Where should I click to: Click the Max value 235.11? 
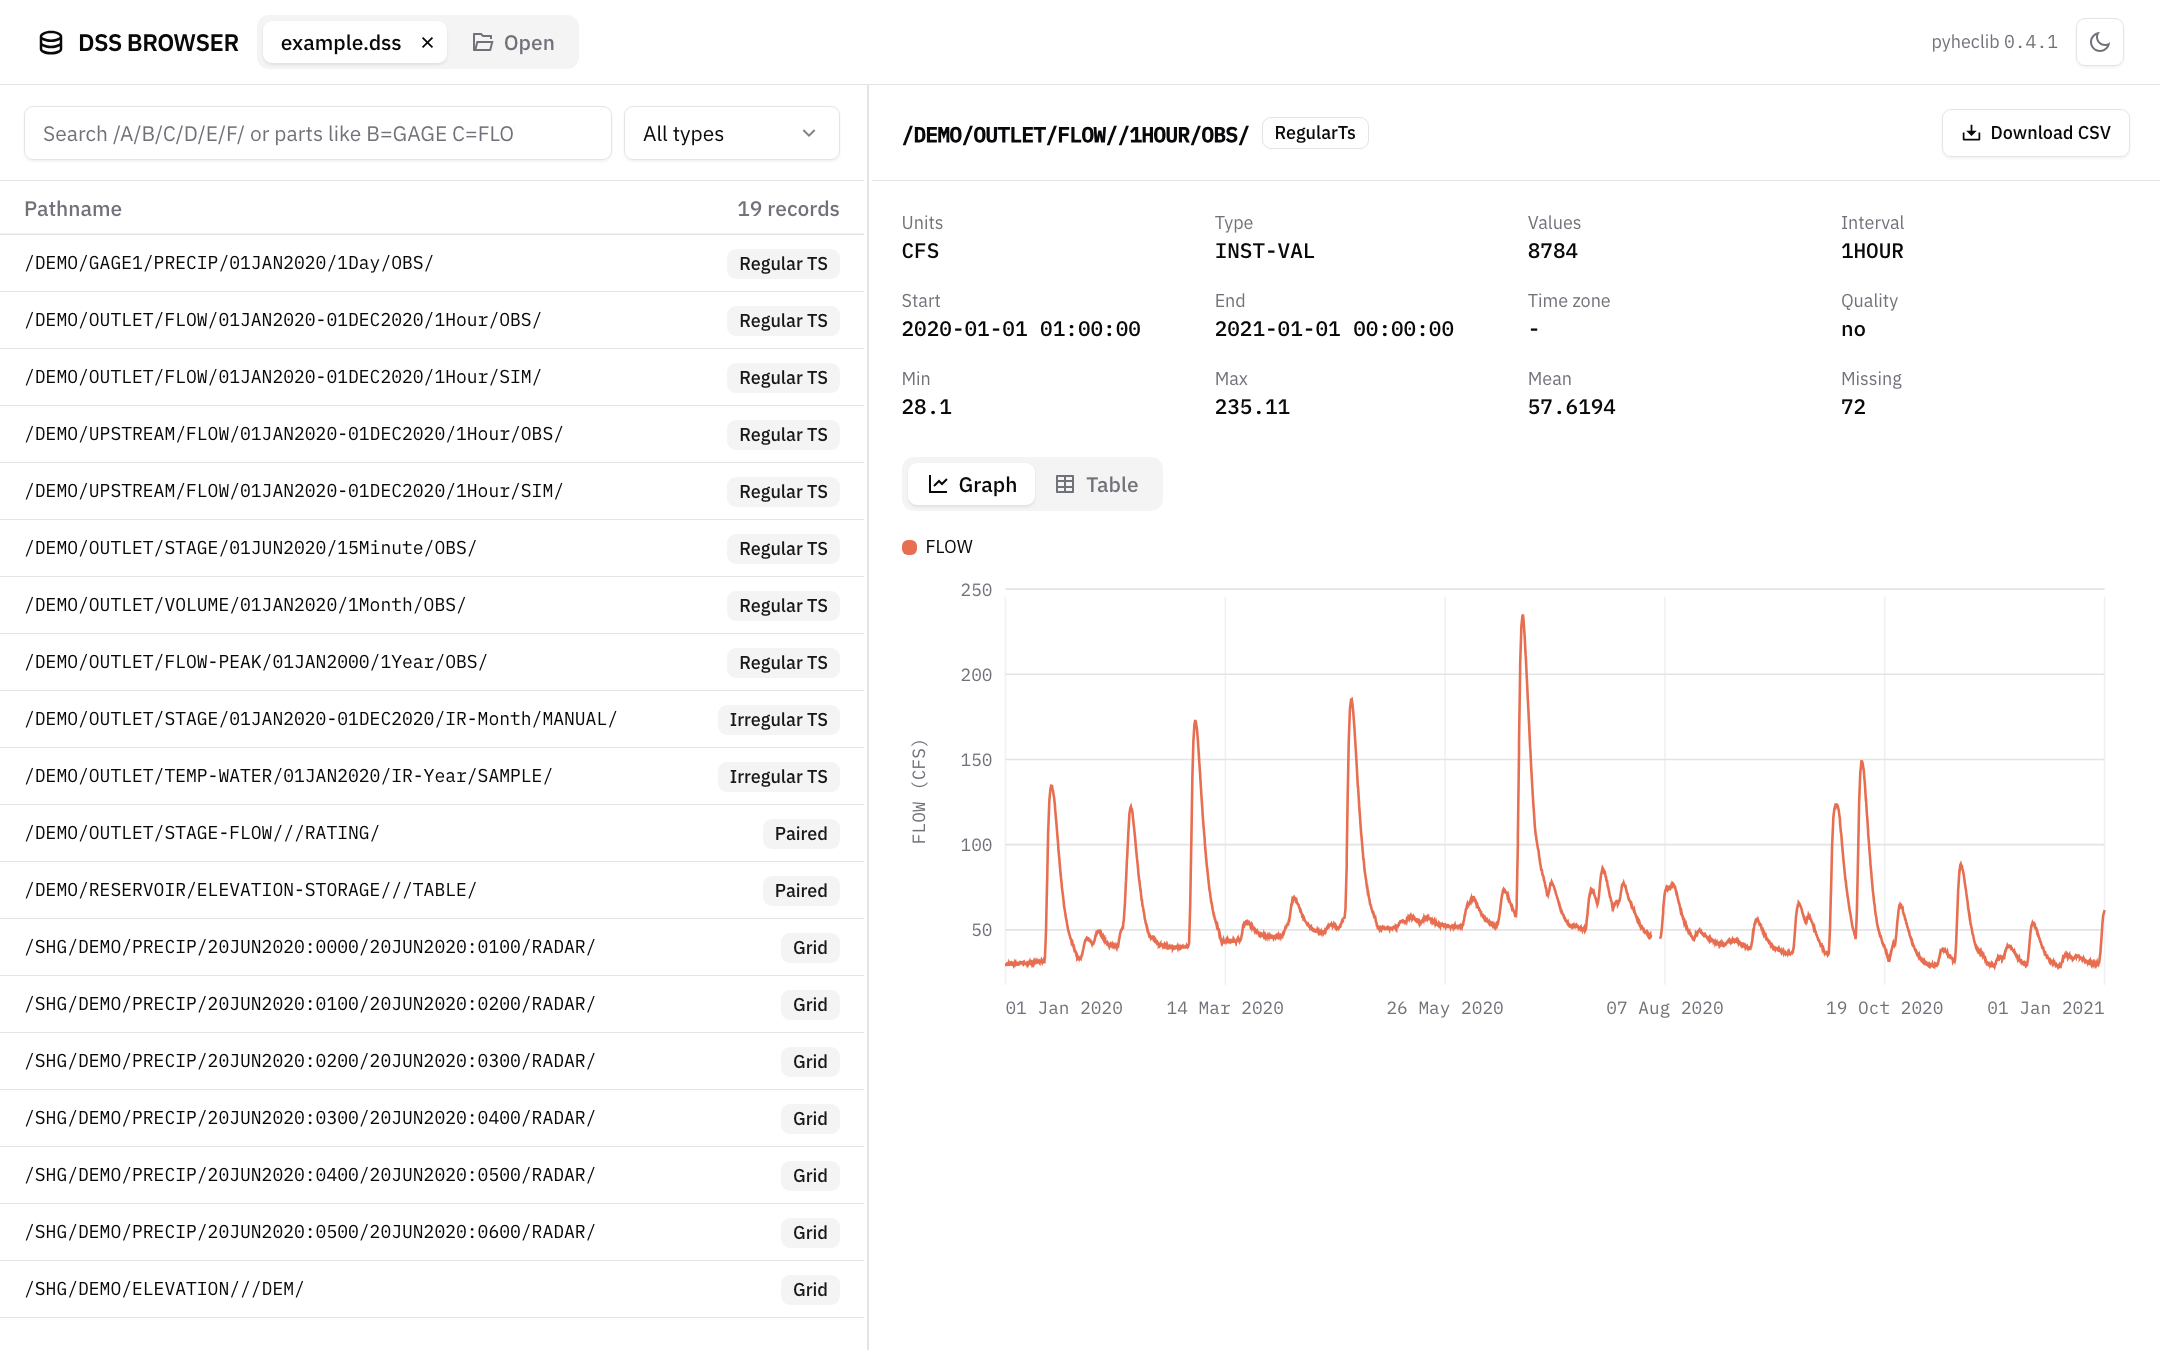coord(1252,407)
